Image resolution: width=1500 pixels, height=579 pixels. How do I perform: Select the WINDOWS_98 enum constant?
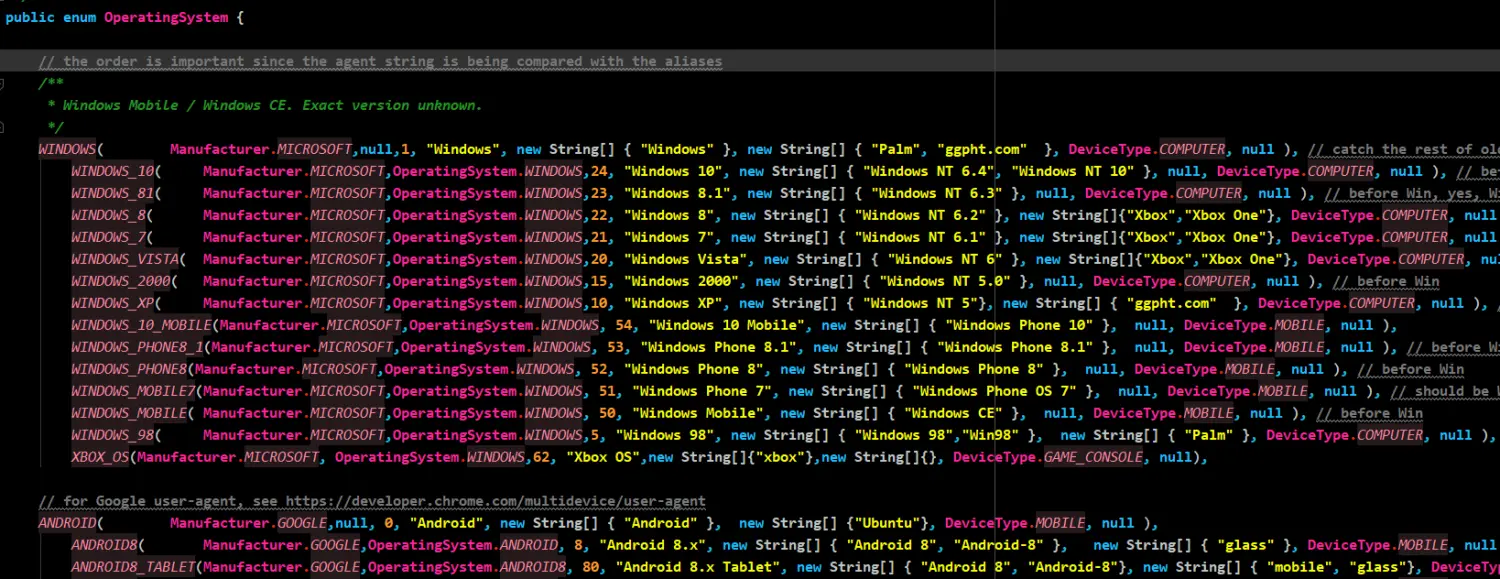(x=113, y=435)
